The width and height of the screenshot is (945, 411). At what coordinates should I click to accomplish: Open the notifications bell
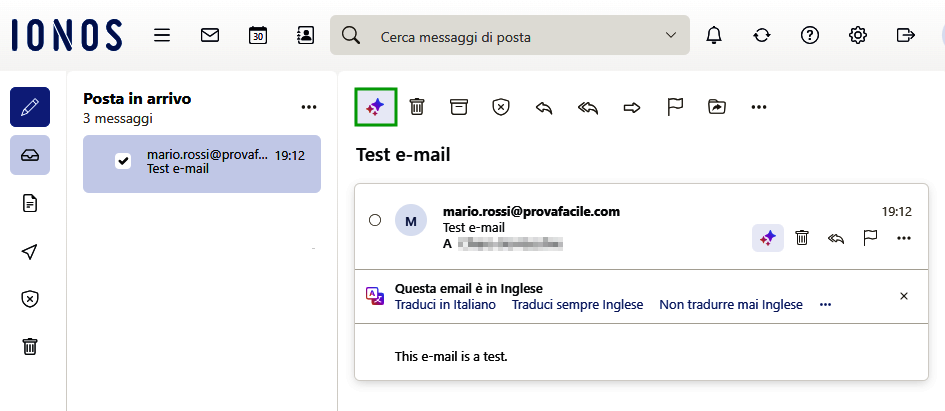point(714,35)
